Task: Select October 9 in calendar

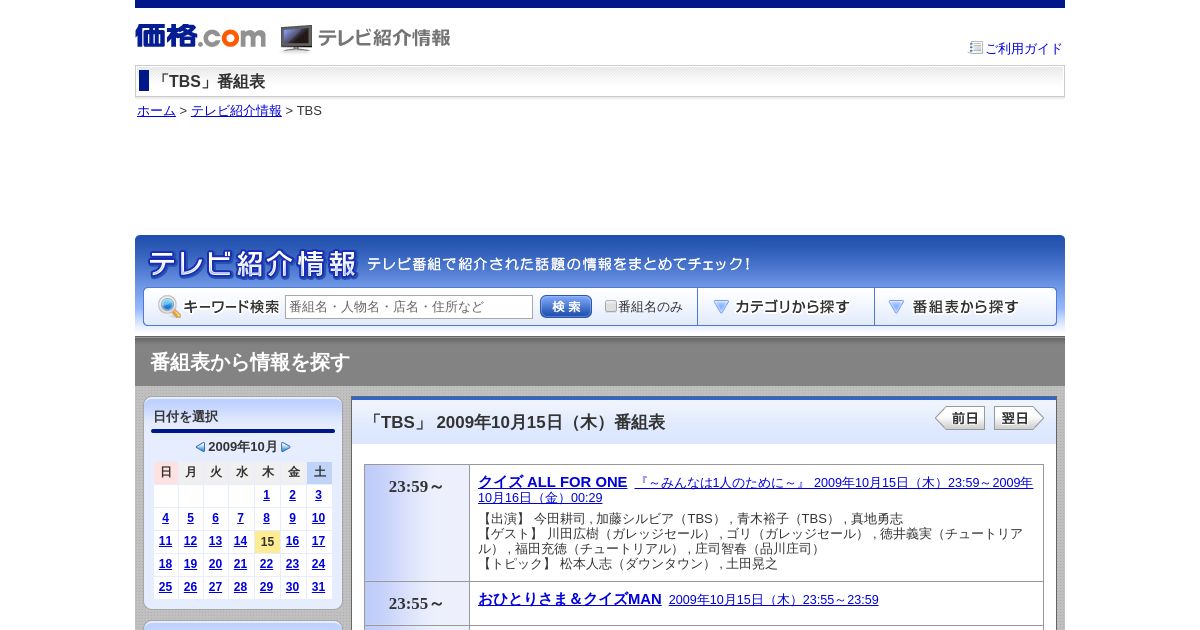Action: coord(292,518)
